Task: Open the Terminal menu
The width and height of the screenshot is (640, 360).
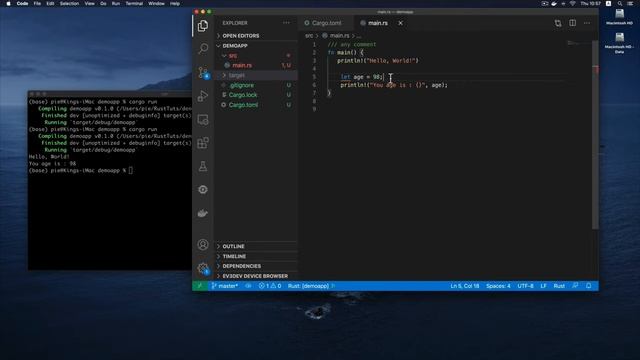Action: coord(134,3)
